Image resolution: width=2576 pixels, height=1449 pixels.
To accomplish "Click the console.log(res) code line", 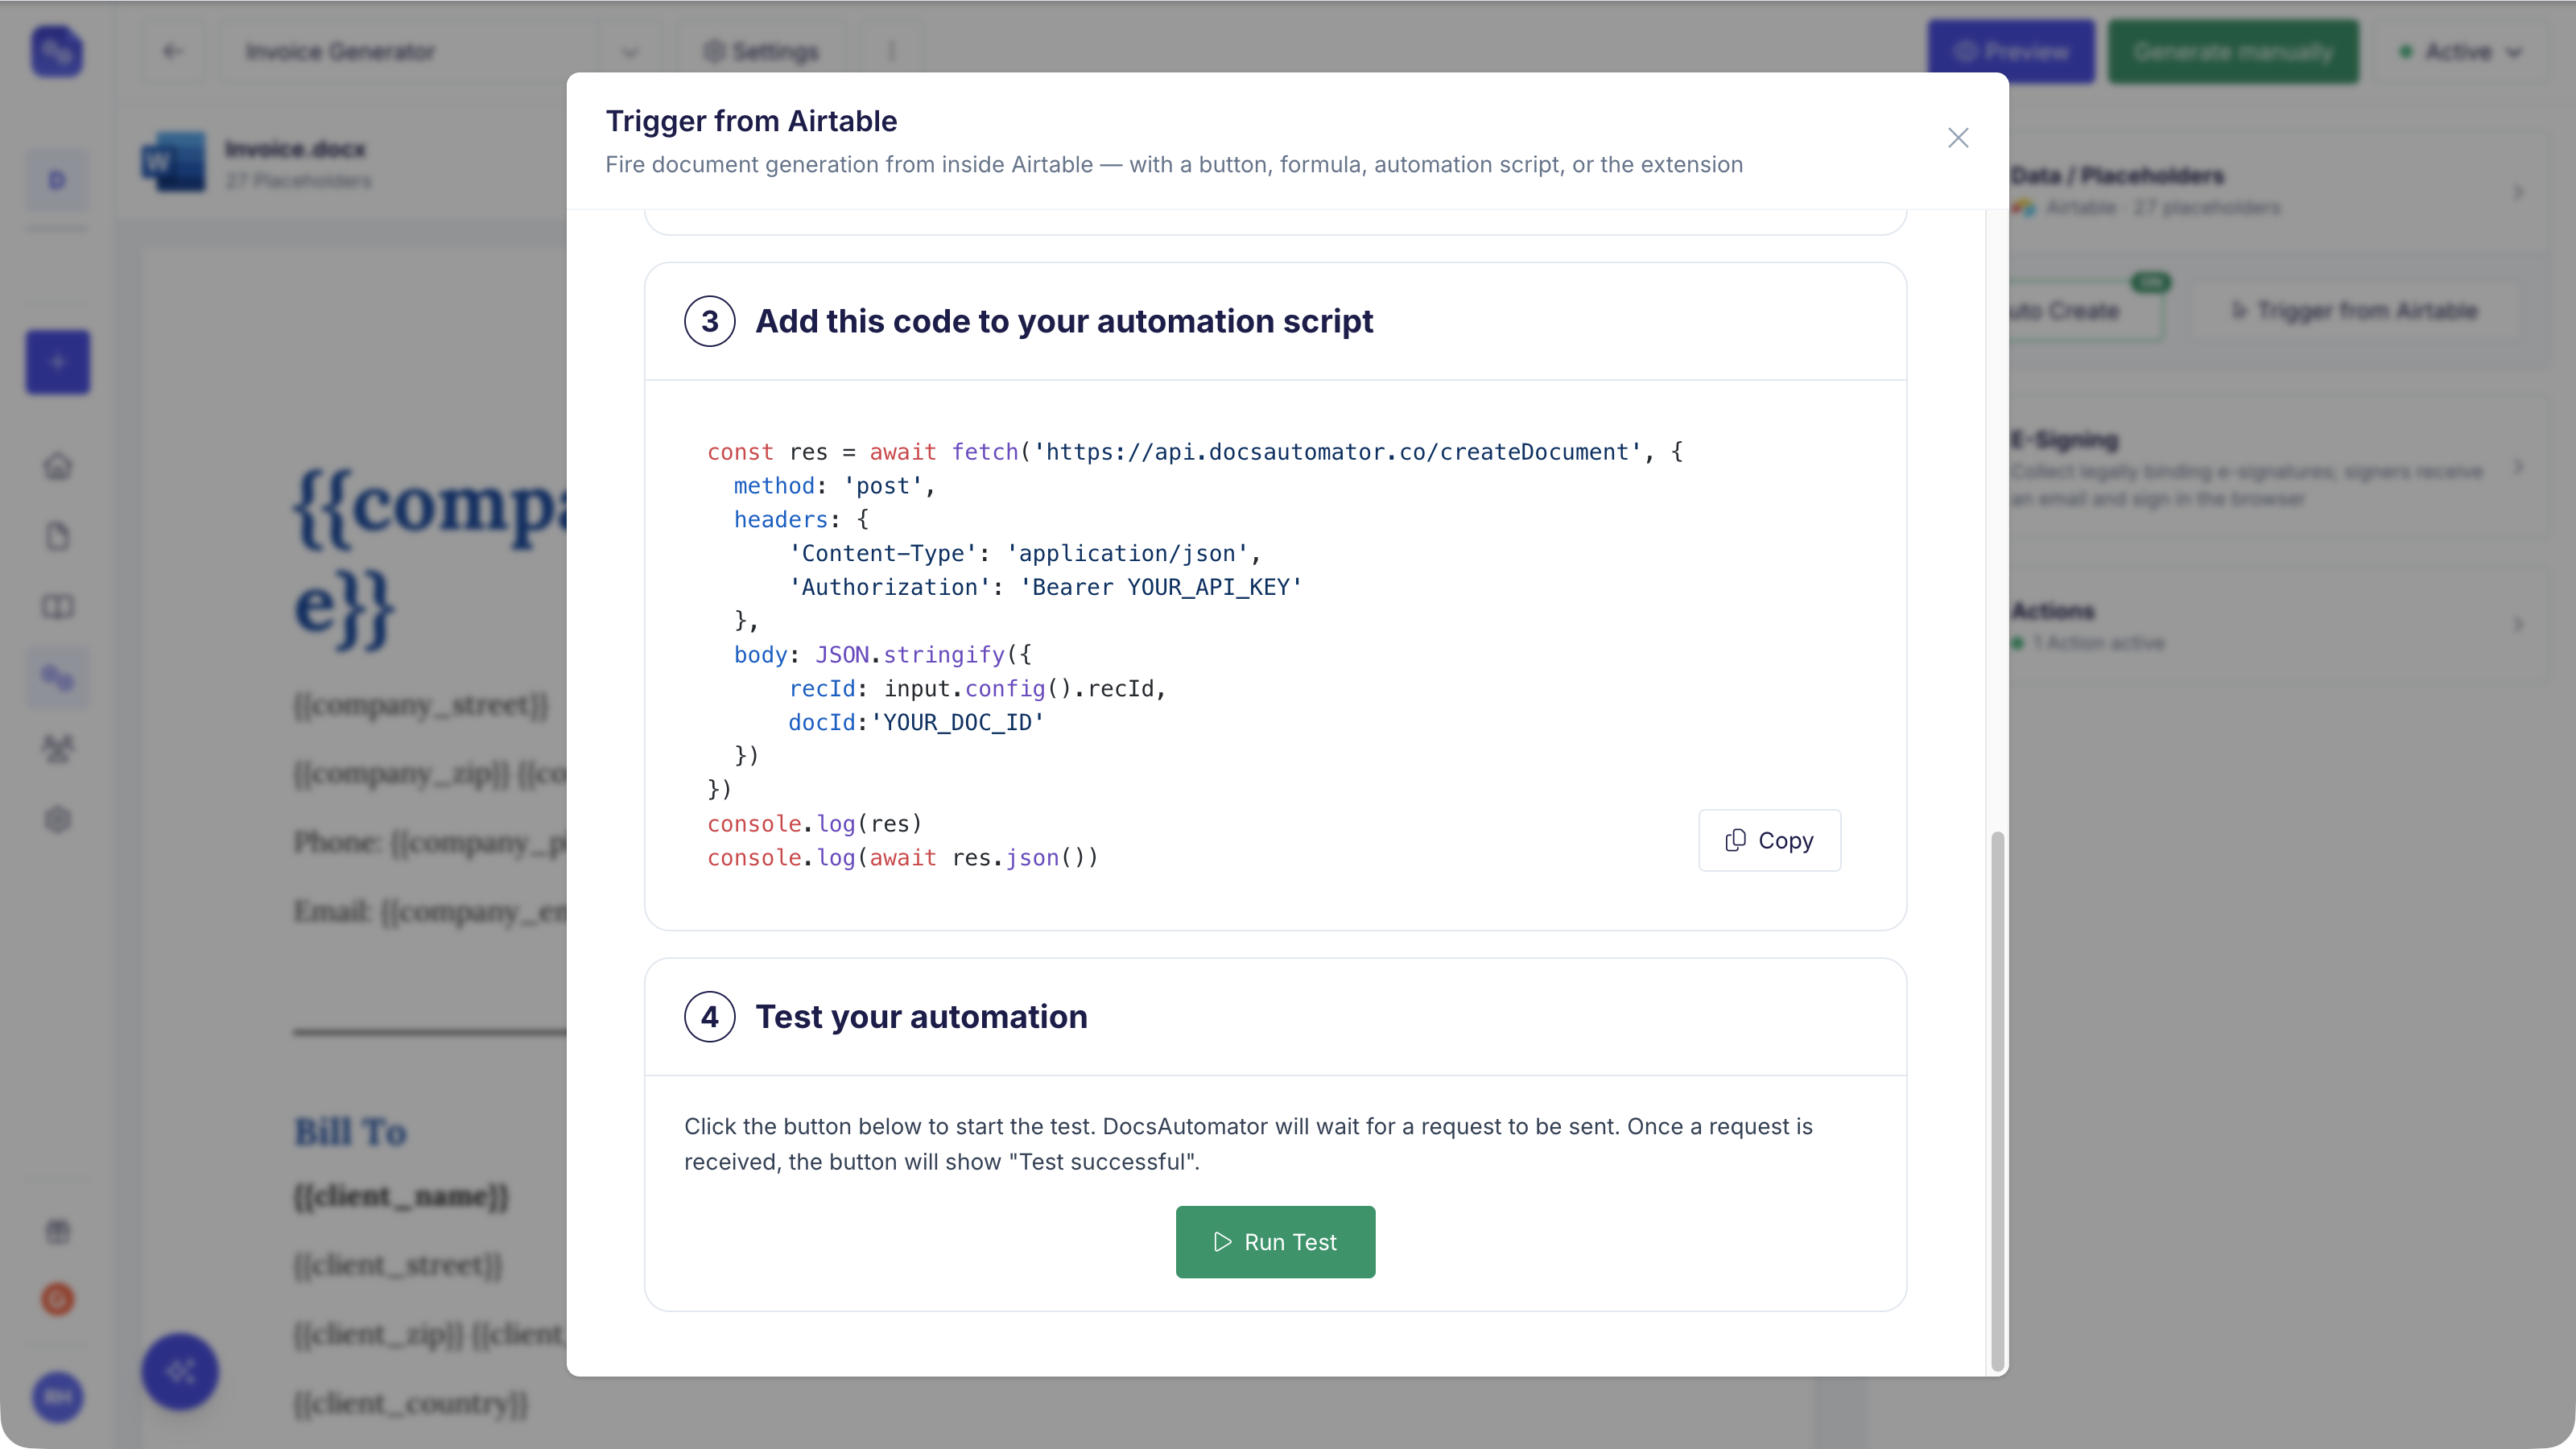I will click(x=814, y=823).
